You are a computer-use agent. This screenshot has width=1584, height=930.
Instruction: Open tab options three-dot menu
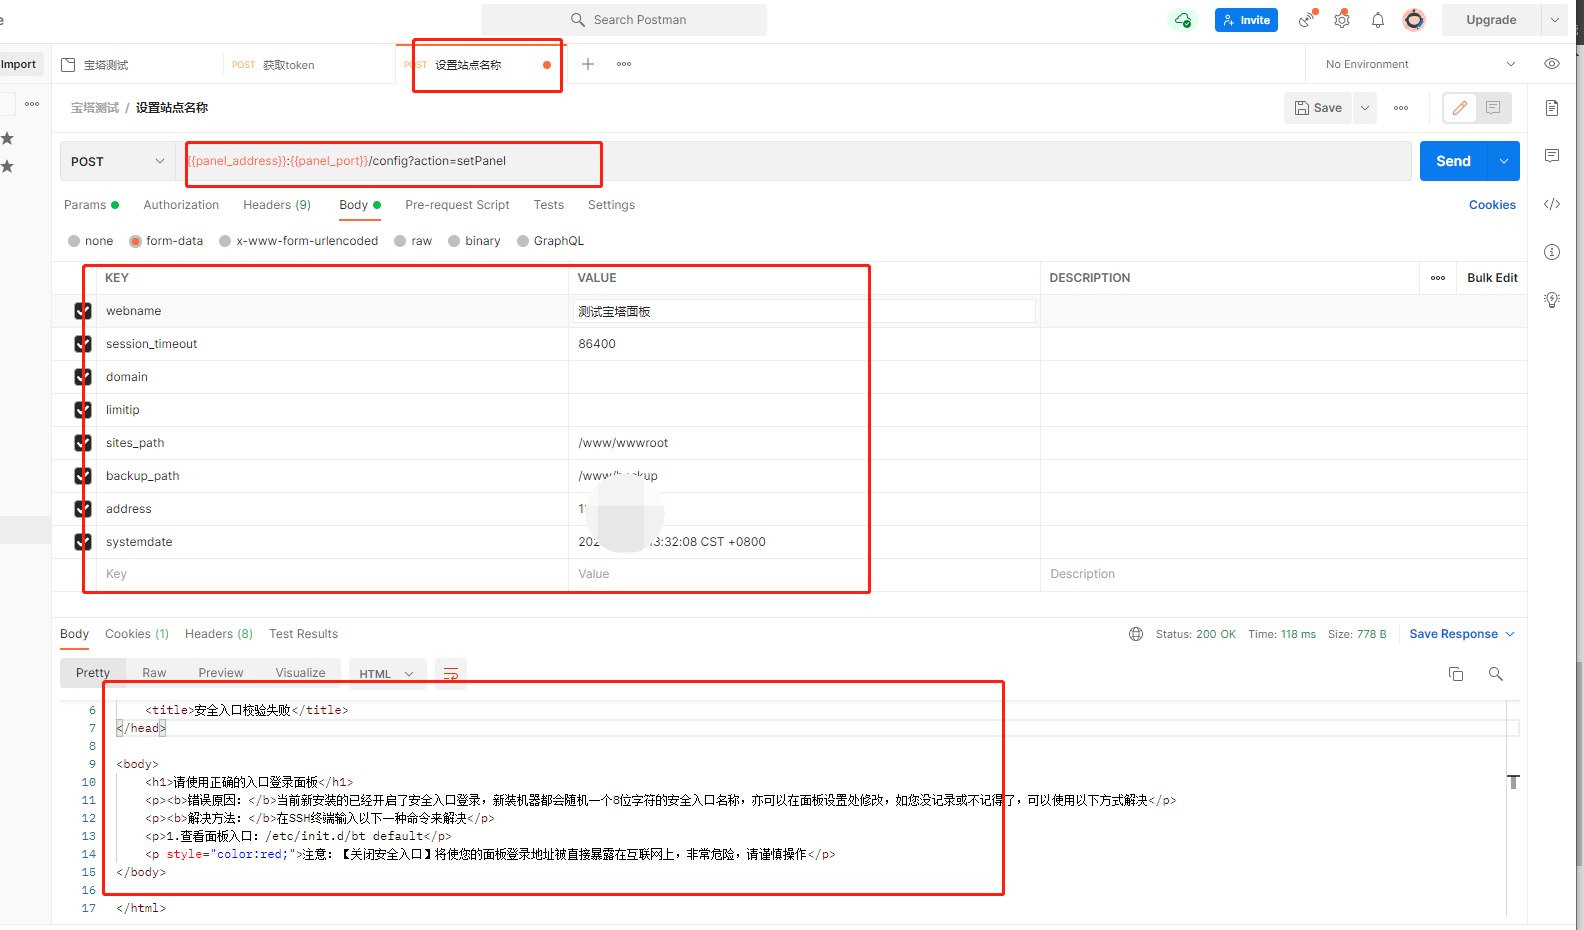624,64
